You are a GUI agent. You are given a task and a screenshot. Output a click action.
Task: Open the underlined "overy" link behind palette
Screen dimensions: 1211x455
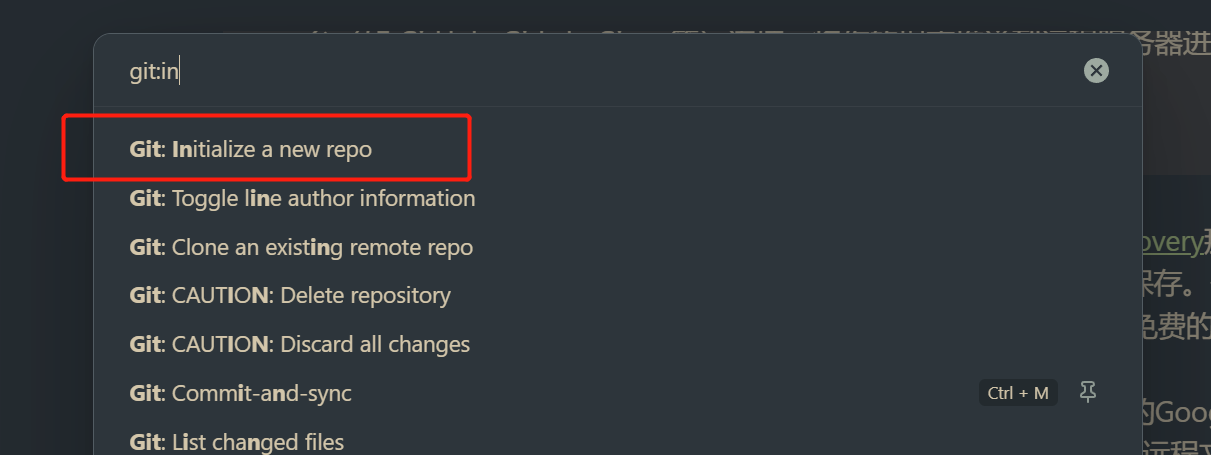[x=1170, y=242]
